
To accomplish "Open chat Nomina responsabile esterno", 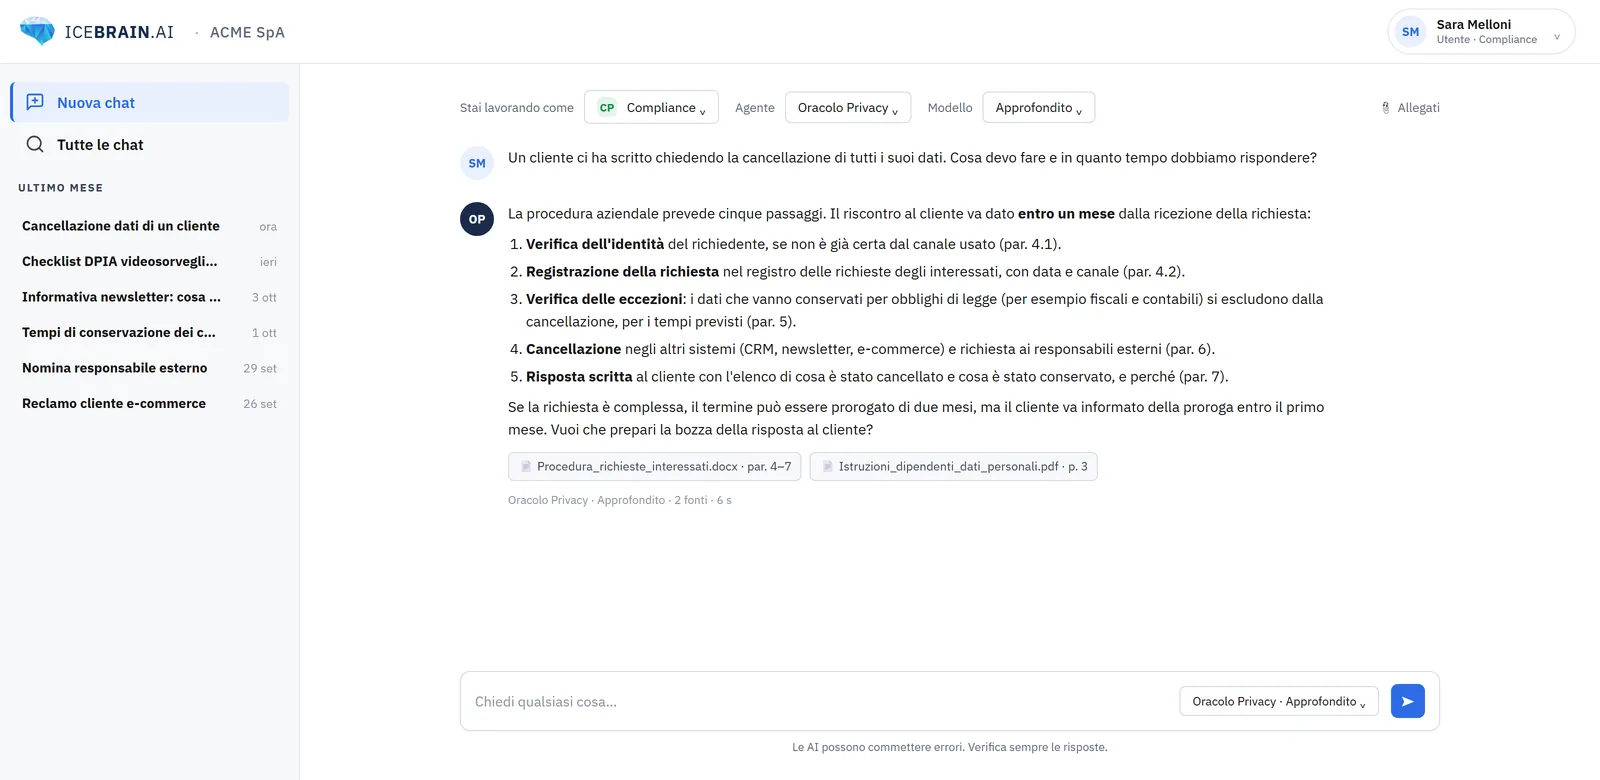I will point(150,368).
